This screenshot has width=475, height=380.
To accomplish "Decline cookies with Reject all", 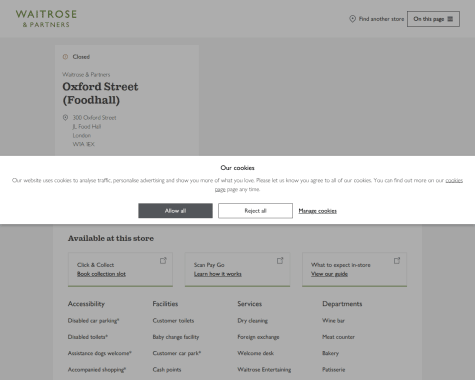I will (x=255, y=211).
